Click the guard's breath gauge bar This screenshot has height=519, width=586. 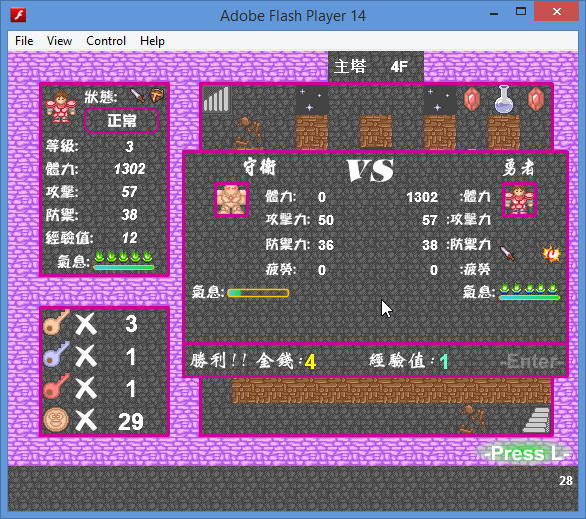click(x=258, y=293)
